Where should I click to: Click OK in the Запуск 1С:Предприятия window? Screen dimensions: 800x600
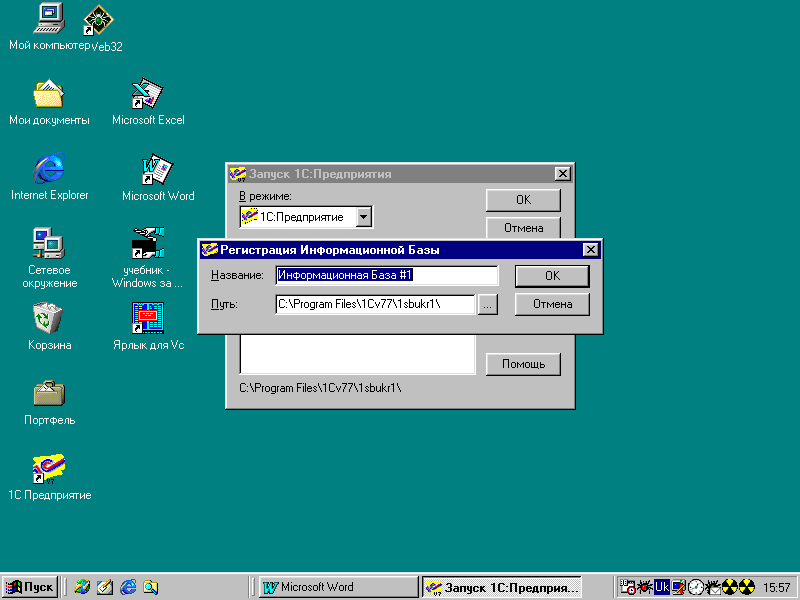click(523, 200)
